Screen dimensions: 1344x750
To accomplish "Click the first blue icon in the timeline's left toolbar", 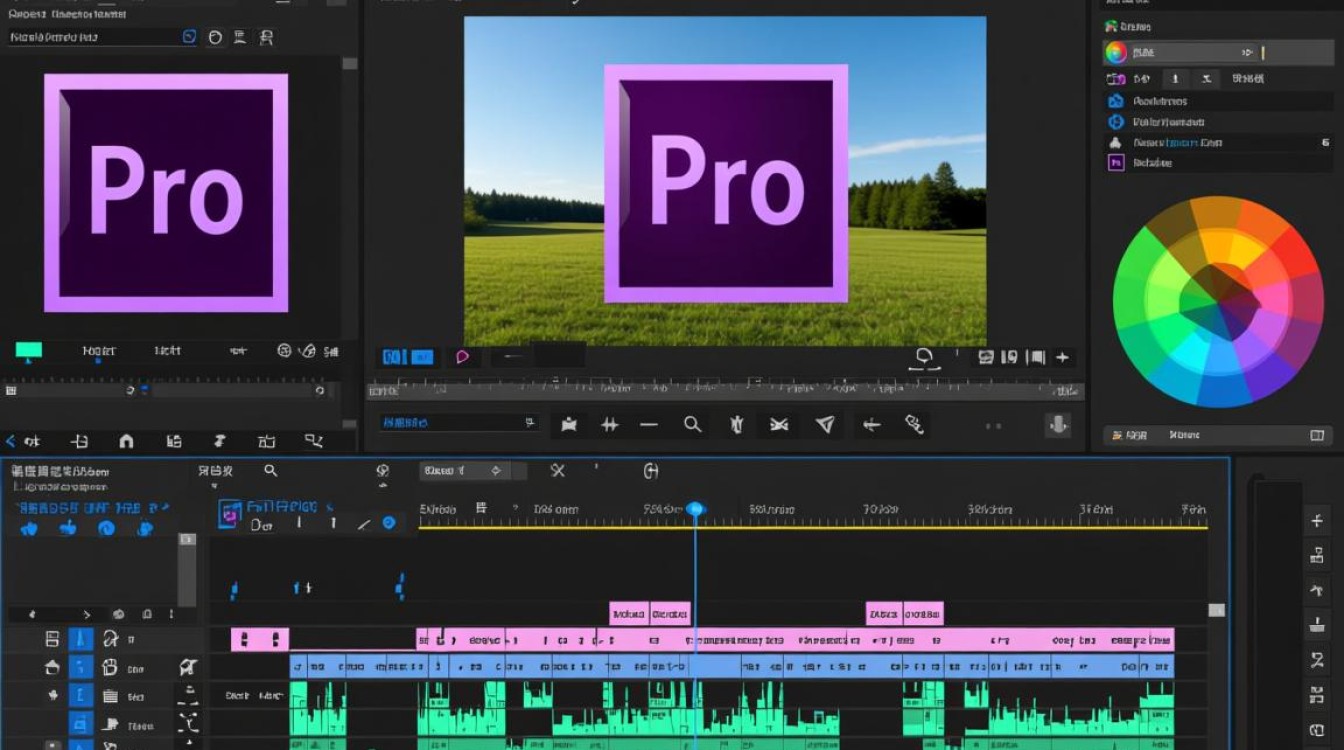I will [29, 528].
